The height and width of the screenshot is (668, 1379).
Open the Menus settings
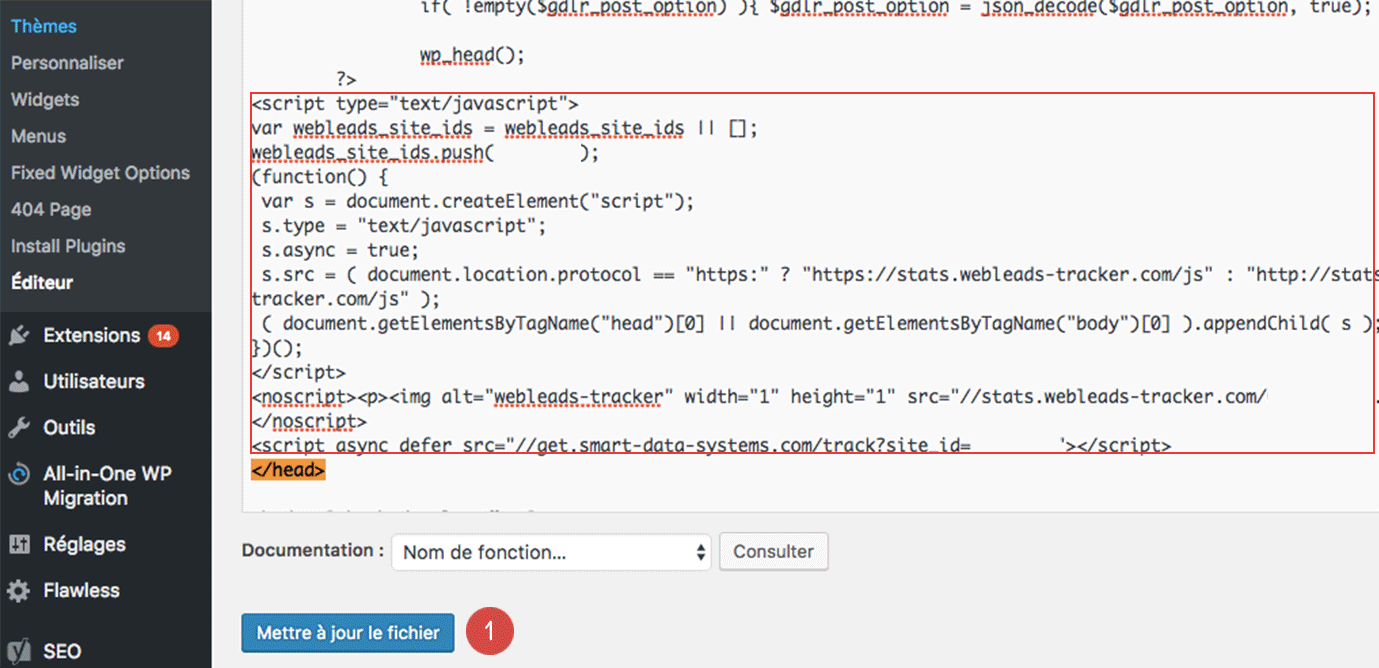(x=38, y=136)
